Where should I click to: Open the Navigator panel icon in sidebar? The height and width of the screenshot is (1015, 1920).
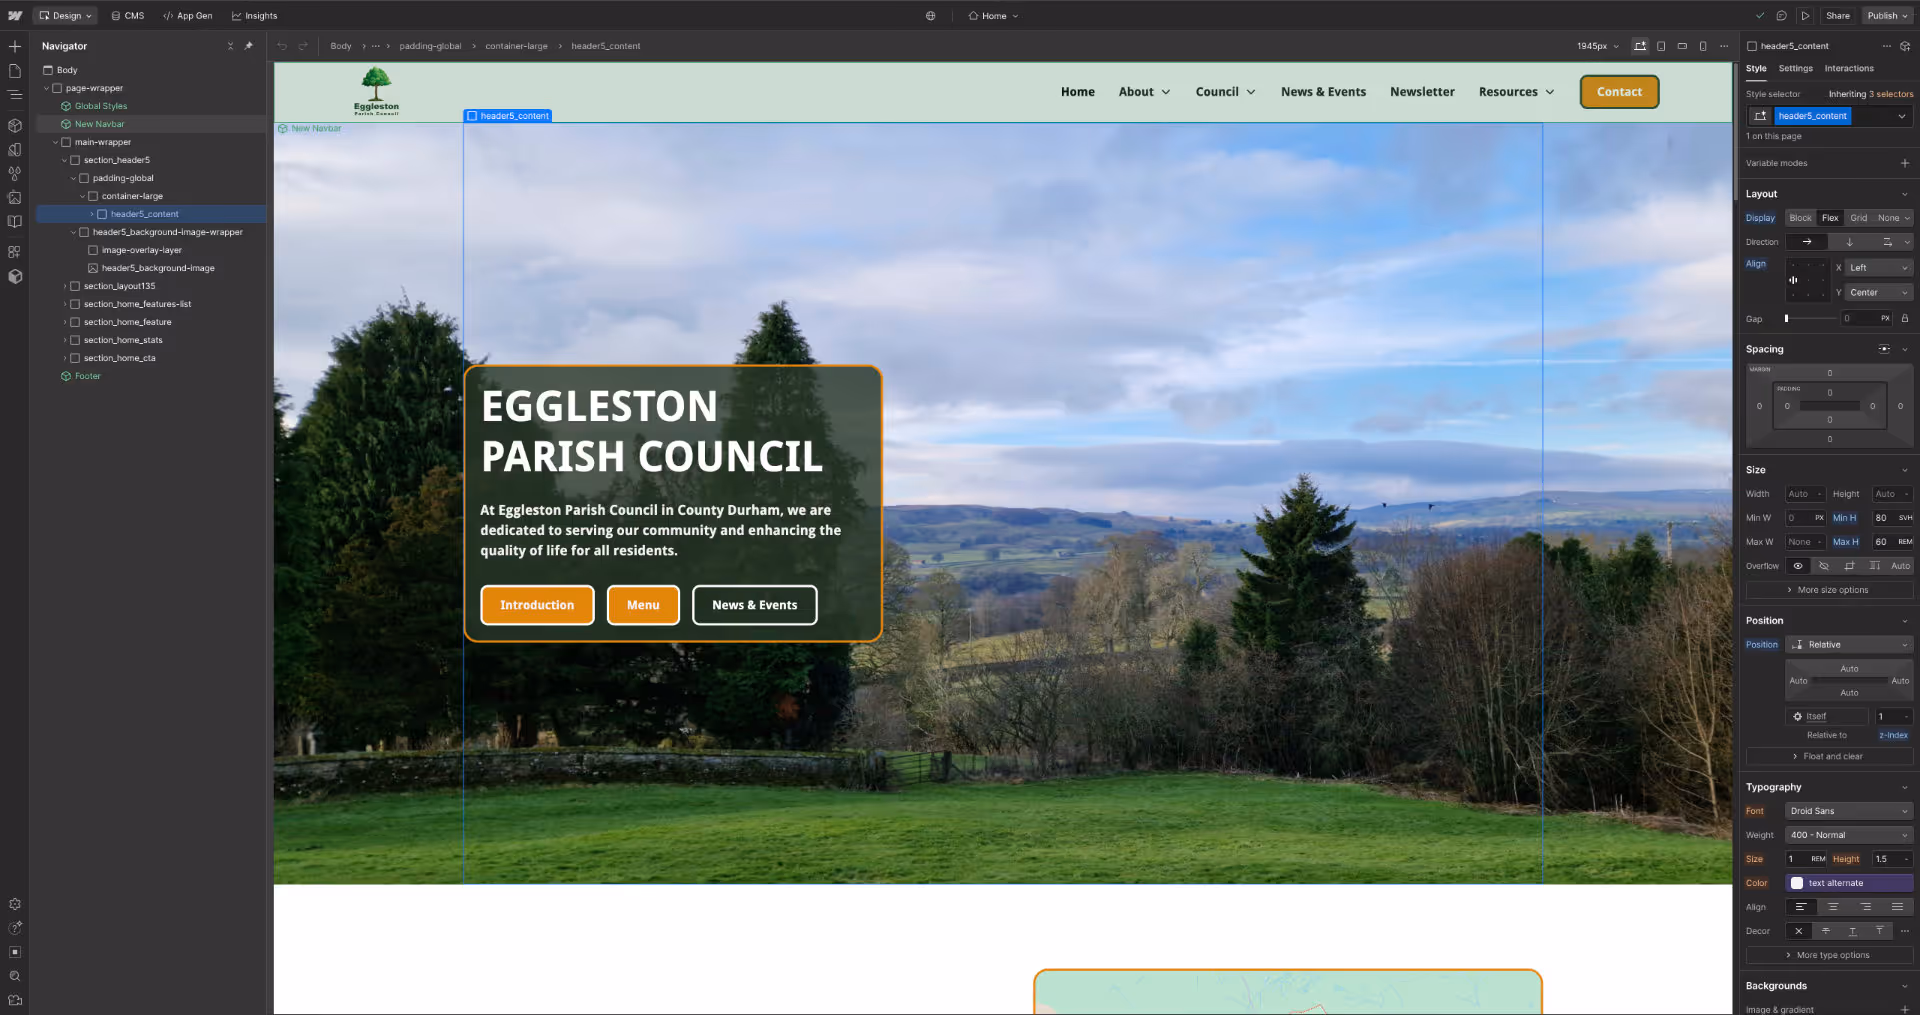coord(14,95)
